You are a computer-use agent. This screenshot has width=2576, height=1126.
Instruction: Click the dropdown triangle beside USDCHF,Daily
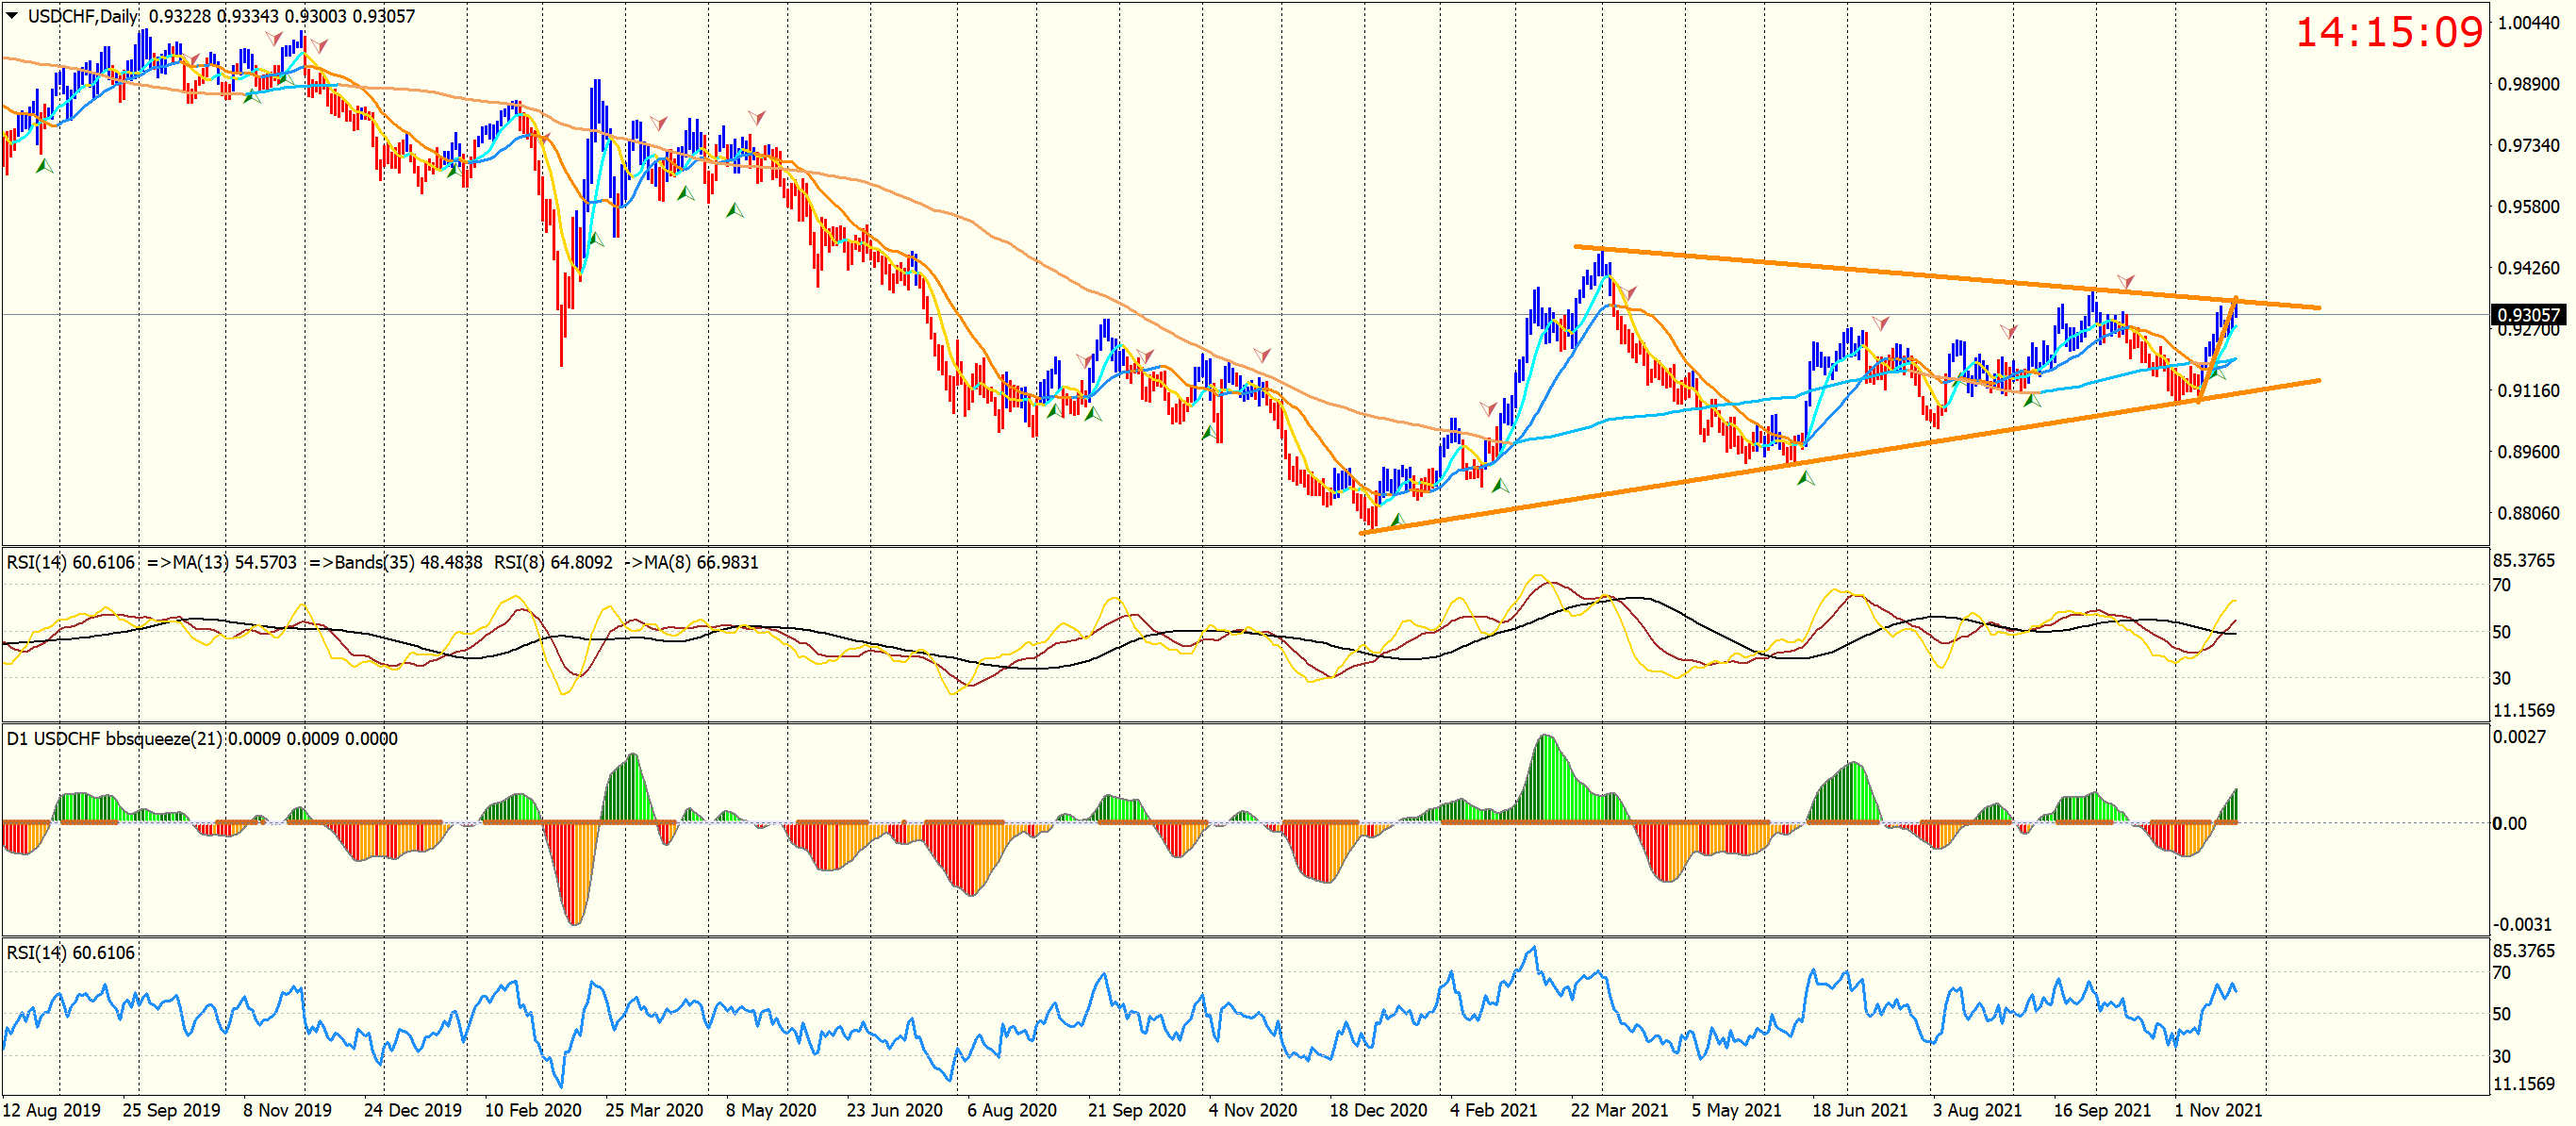pos(12,15)
